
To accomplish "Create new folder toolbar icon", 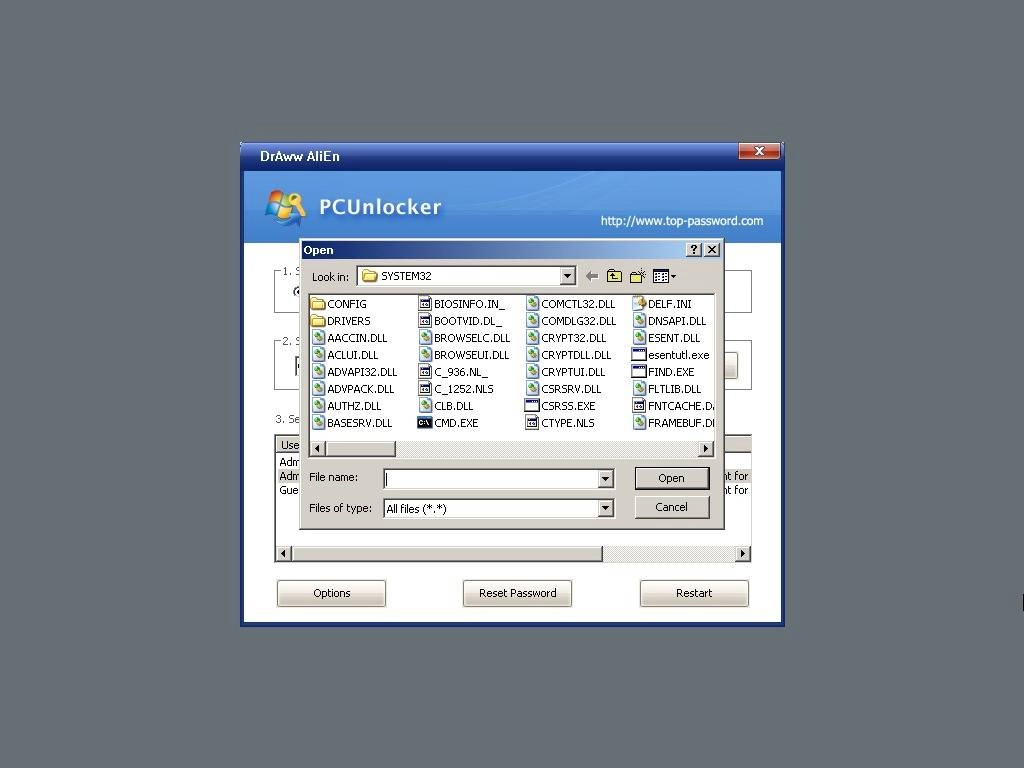I will 637,276.
